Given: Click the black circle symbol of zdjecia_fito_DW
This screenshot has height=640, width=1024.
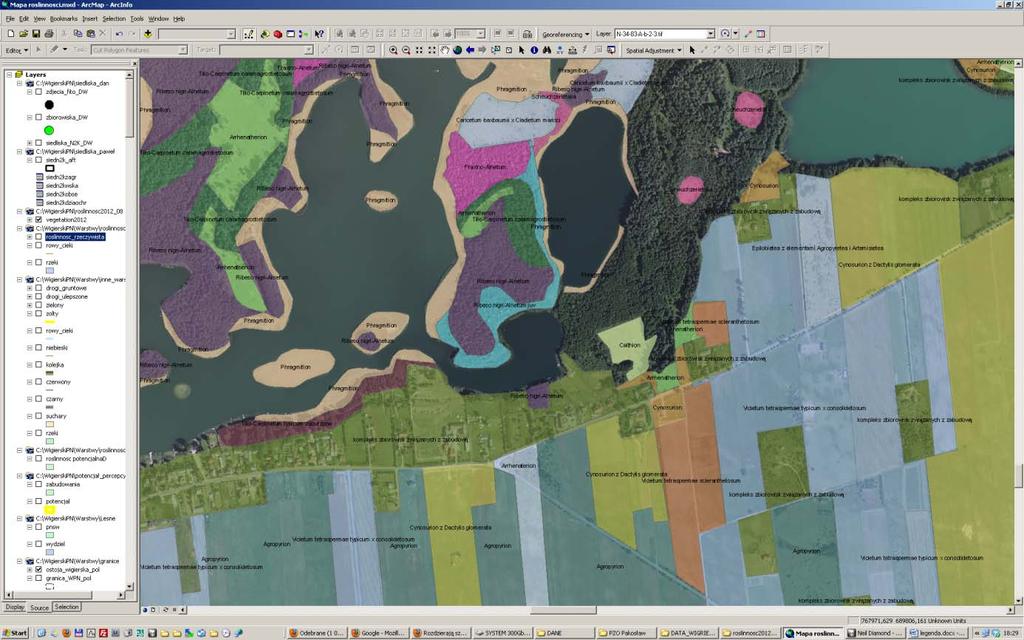Looking at the screenshot, I should pyautogui.click(x=49, y=105).
